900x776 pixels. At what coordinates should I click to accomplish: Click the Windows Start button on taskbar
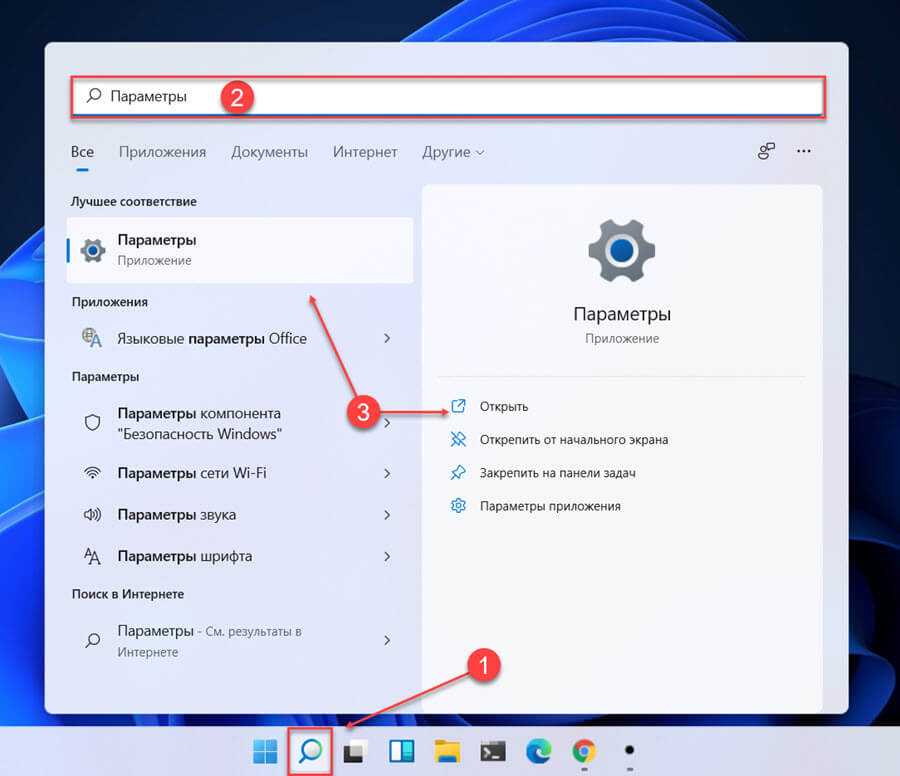pyautogui.click(x=265, y=751)
